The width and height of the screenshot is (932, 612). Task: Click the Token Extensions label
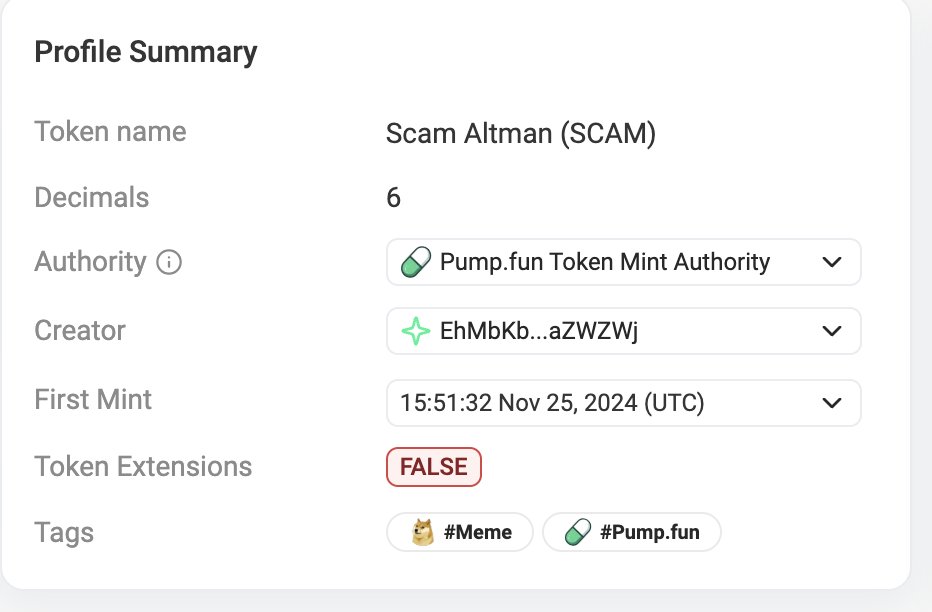[x=143, y=466]
